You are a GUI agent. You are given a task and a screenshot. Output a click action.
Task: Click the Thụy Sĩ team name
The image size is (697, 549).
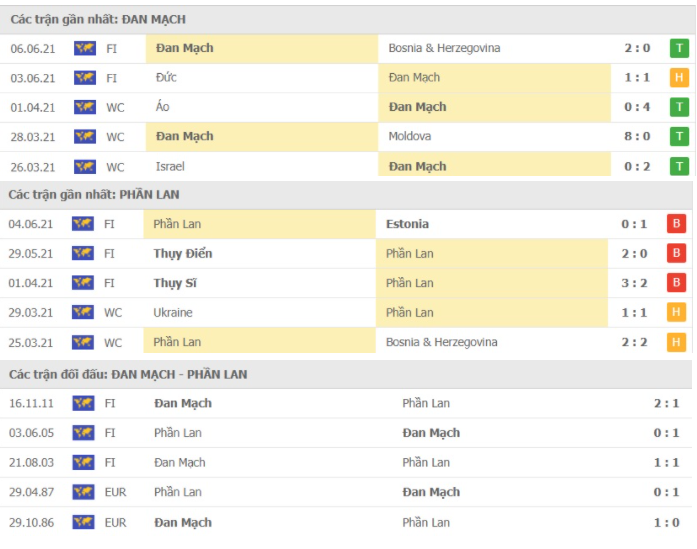[175, 283]
